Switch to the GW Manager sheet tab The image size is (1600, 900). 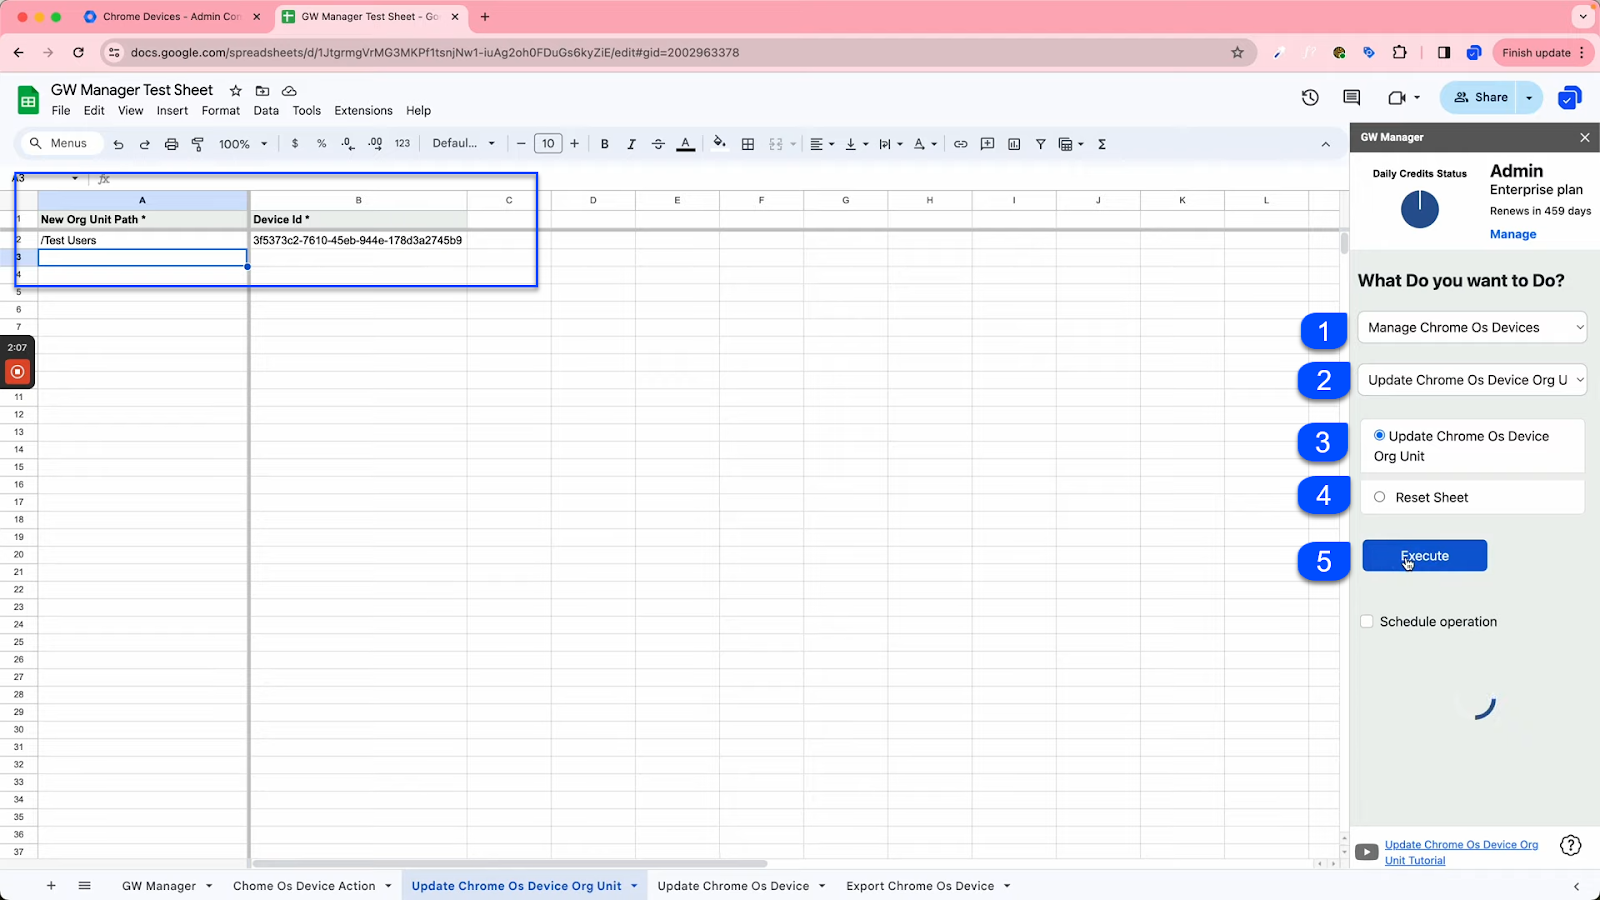coord(166,886)
